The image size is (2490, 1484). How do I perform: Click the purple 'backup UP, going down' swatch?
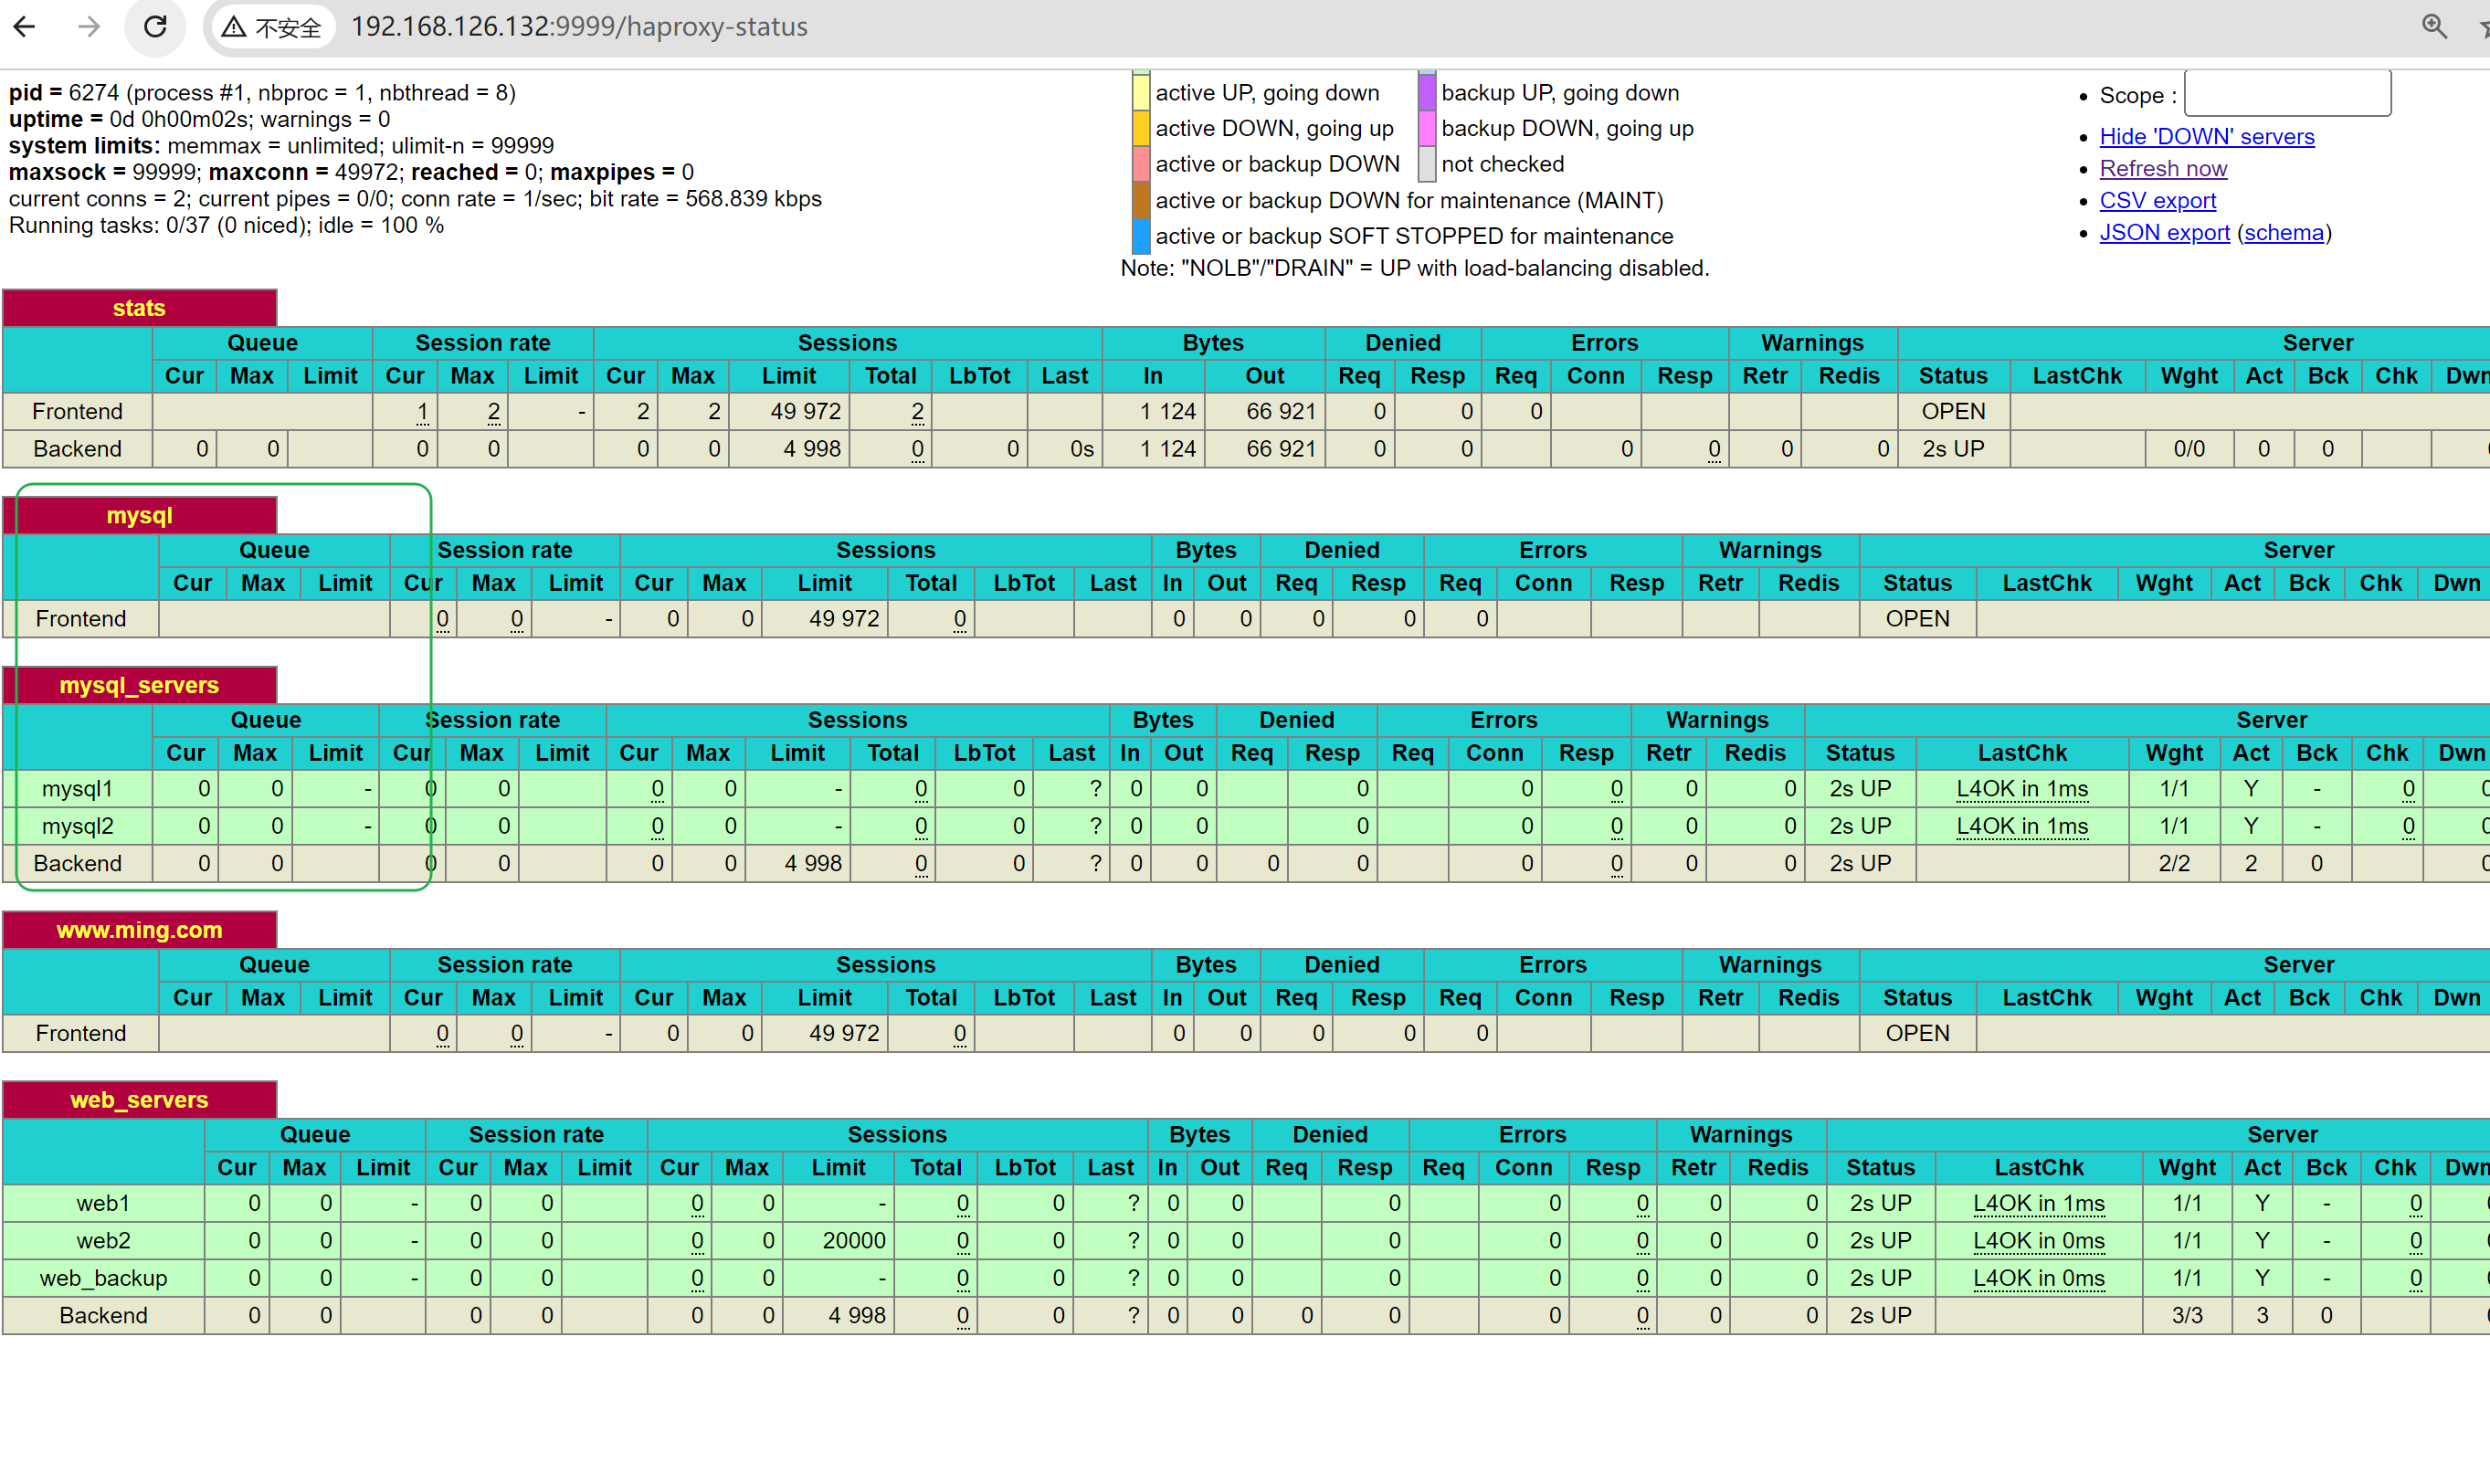pos(1427,93)
